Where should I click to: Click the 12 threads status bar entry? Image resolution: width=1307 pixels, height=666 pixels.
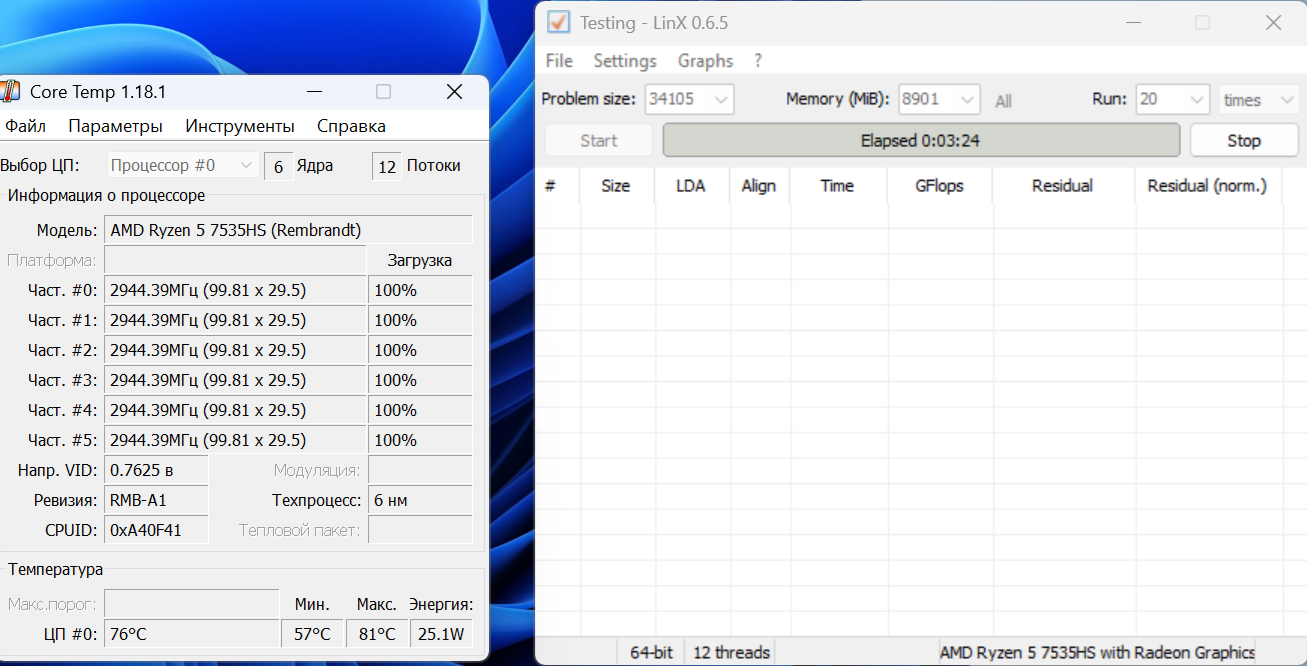click(731, 652)
